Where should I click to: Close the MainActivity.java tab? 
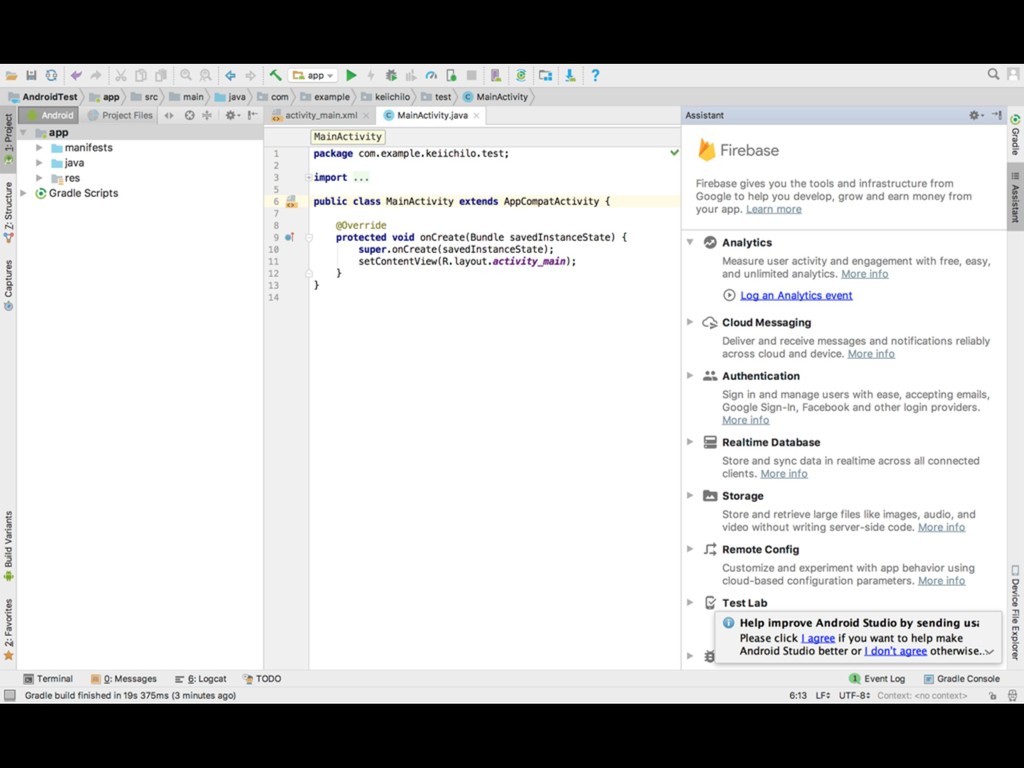point(477,116)
